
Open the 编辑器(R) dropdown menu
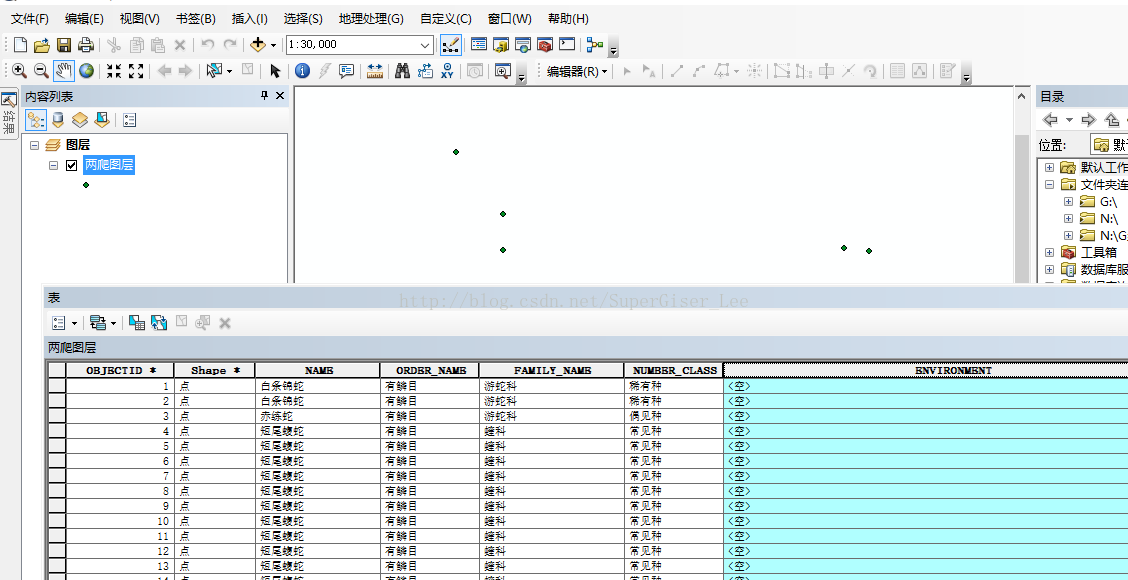577,71
